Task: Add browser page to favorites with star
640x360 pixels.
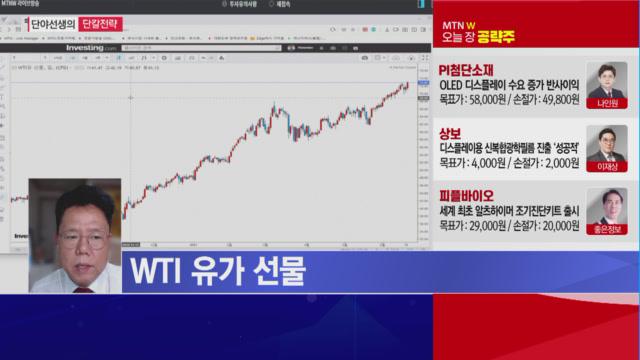Action: (x=353, y=29)
